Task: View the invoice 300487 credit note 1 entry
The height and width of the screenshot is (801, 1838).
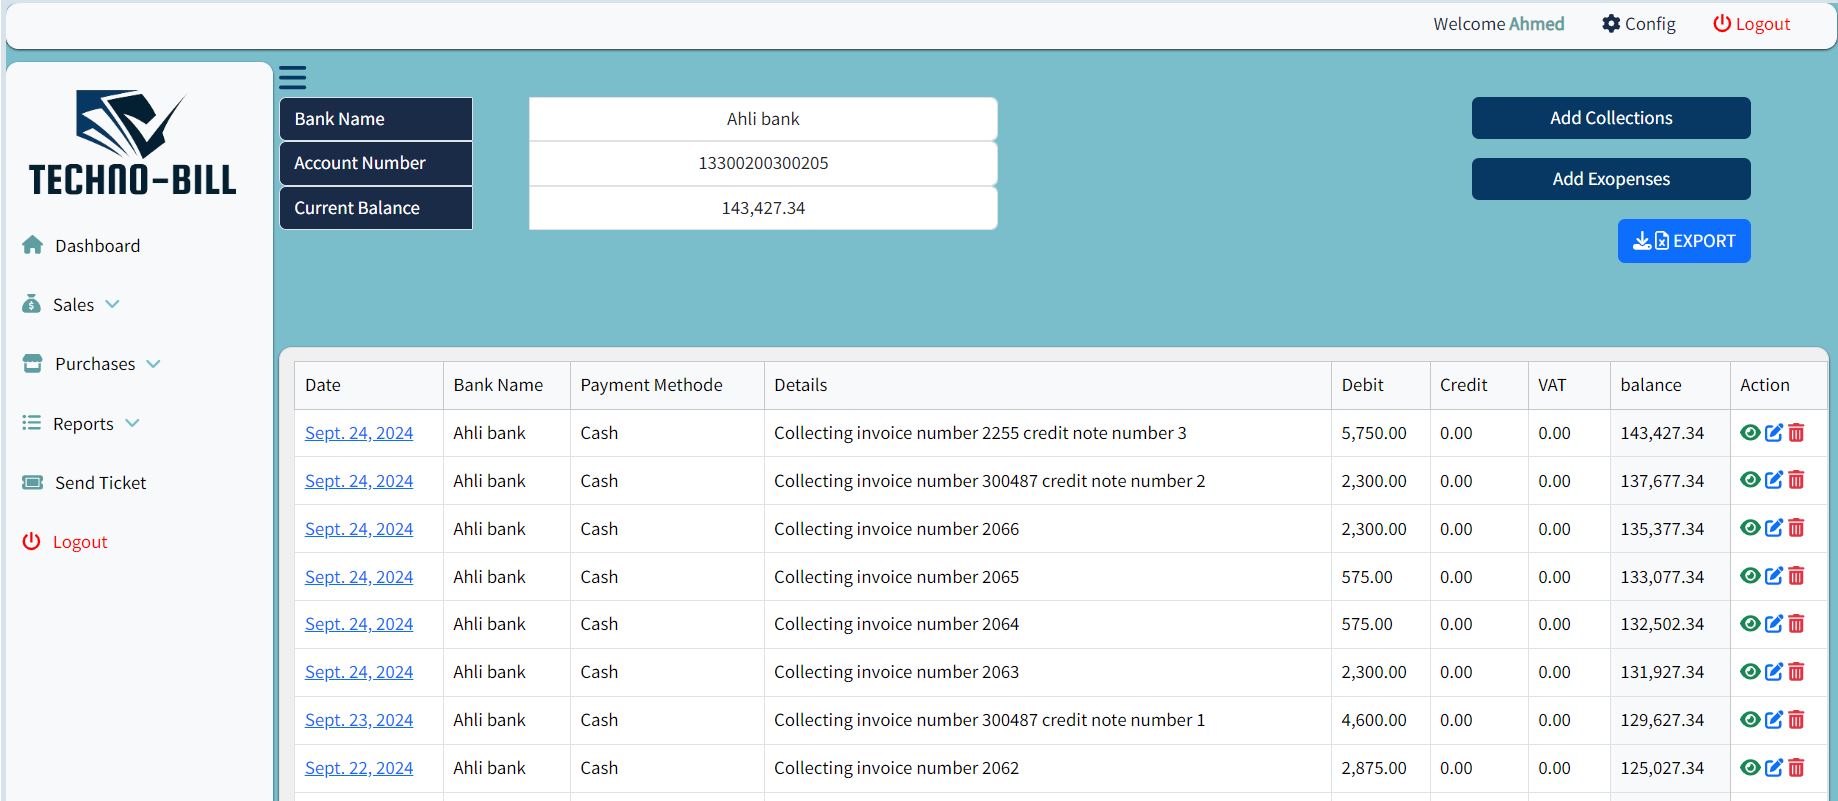Action: 1750,719
